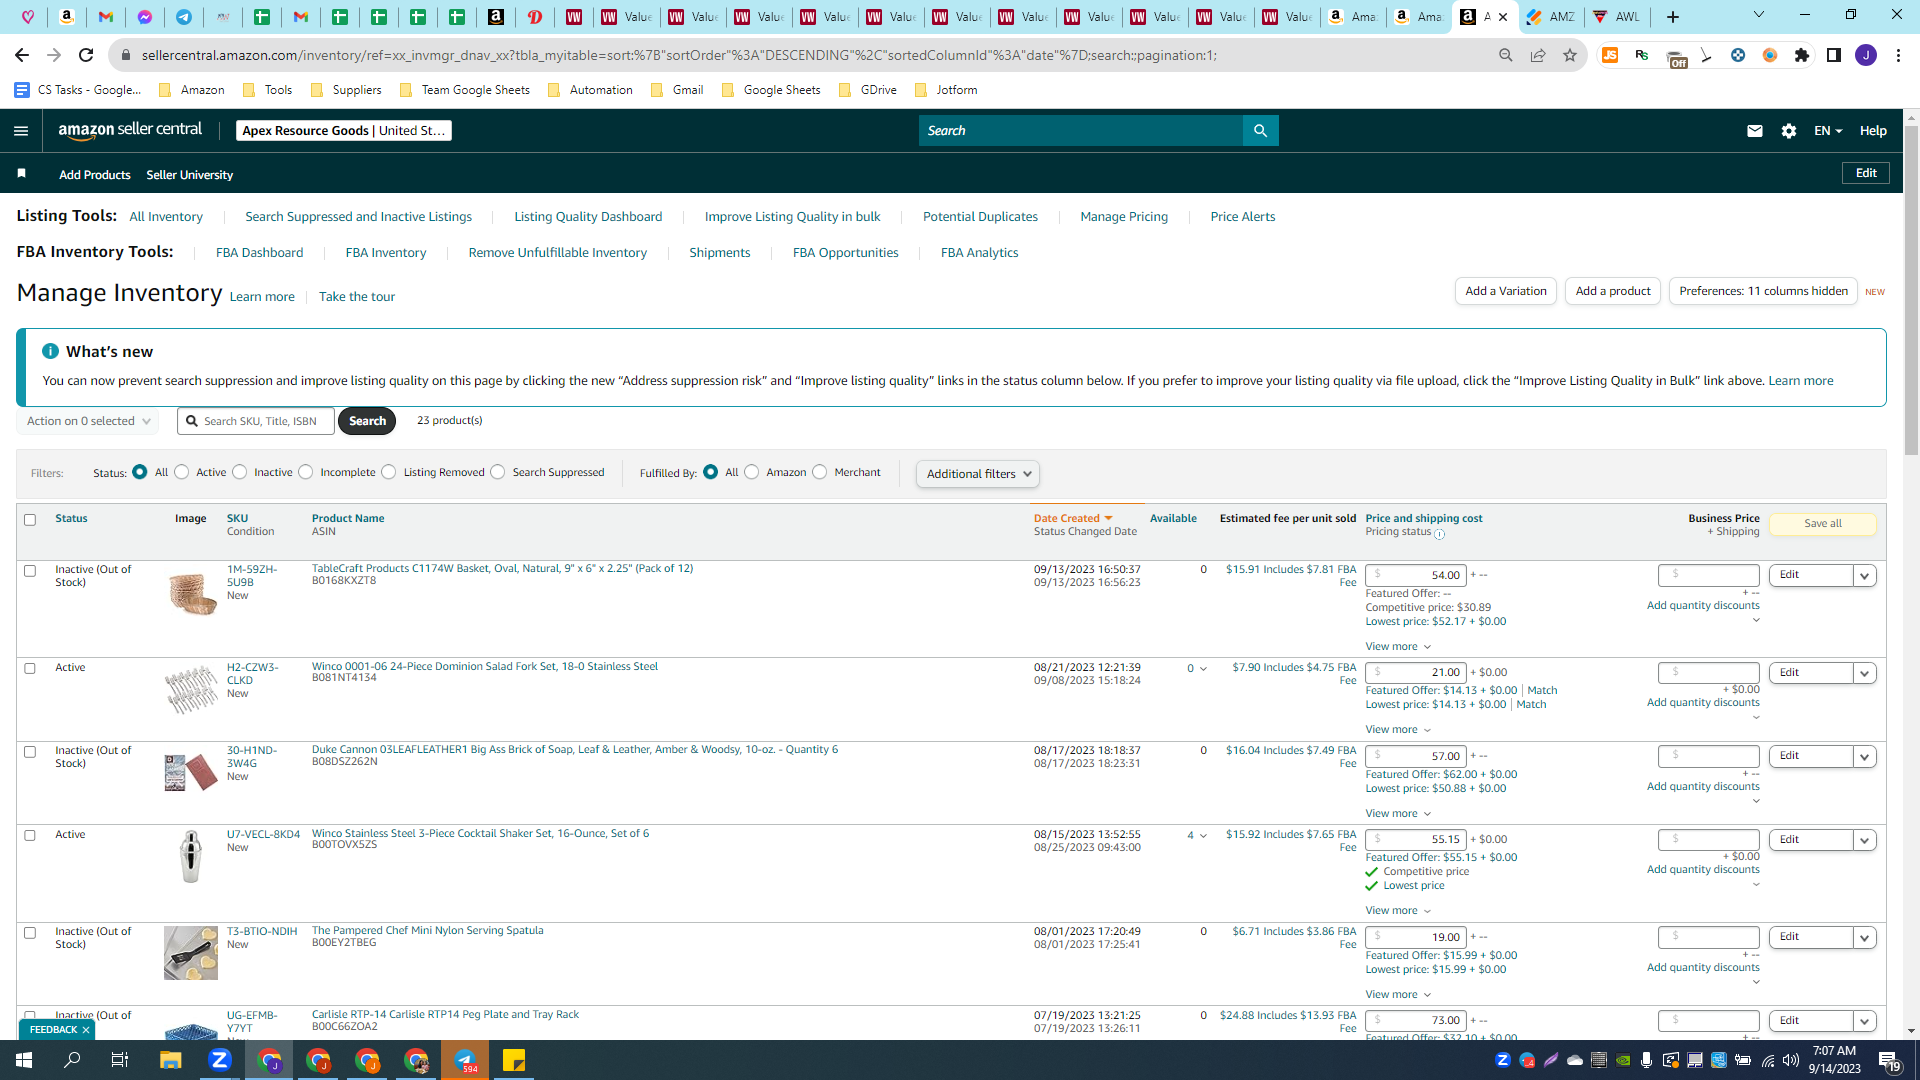Open the Chrome profile avatar

tap(1866, 55)
